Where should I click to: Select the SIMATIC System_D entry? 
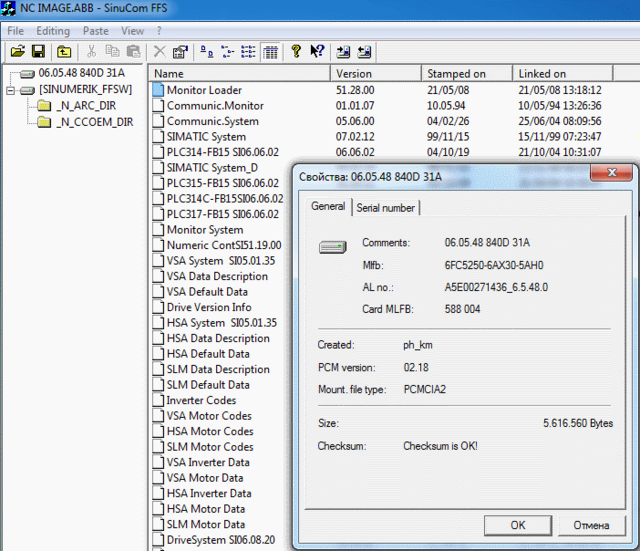coord(212,168)
